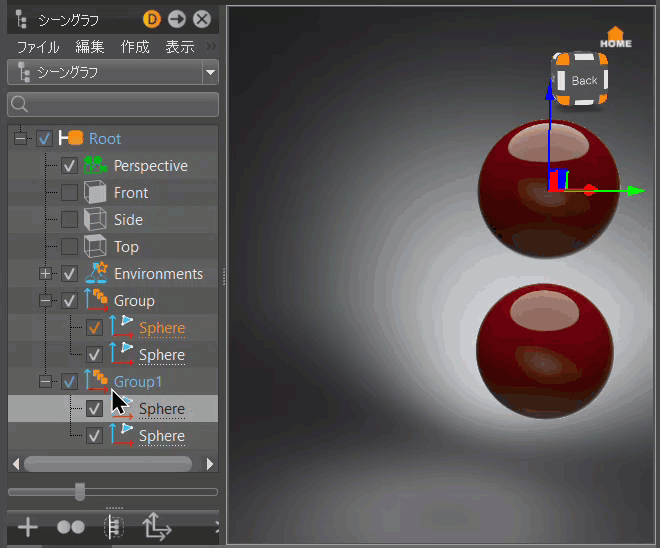
Task: Click the scenegraph search field
Action: 113,104
